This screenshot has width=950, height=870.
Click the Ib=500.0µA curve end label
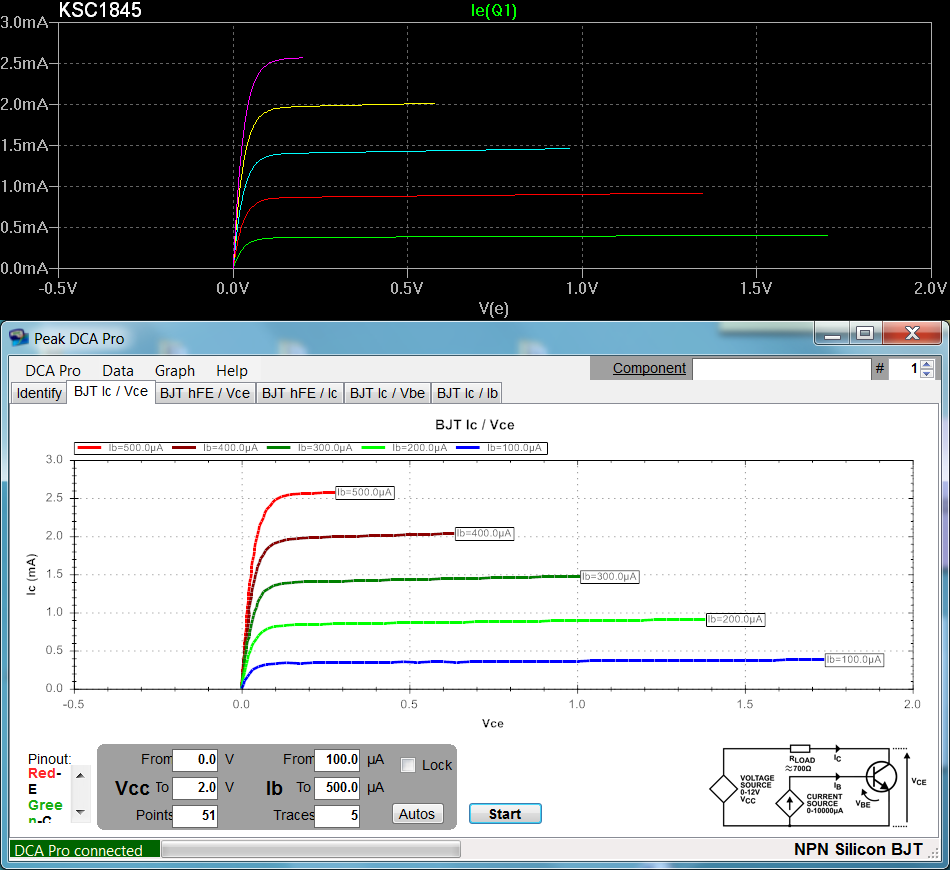point(365,492)
